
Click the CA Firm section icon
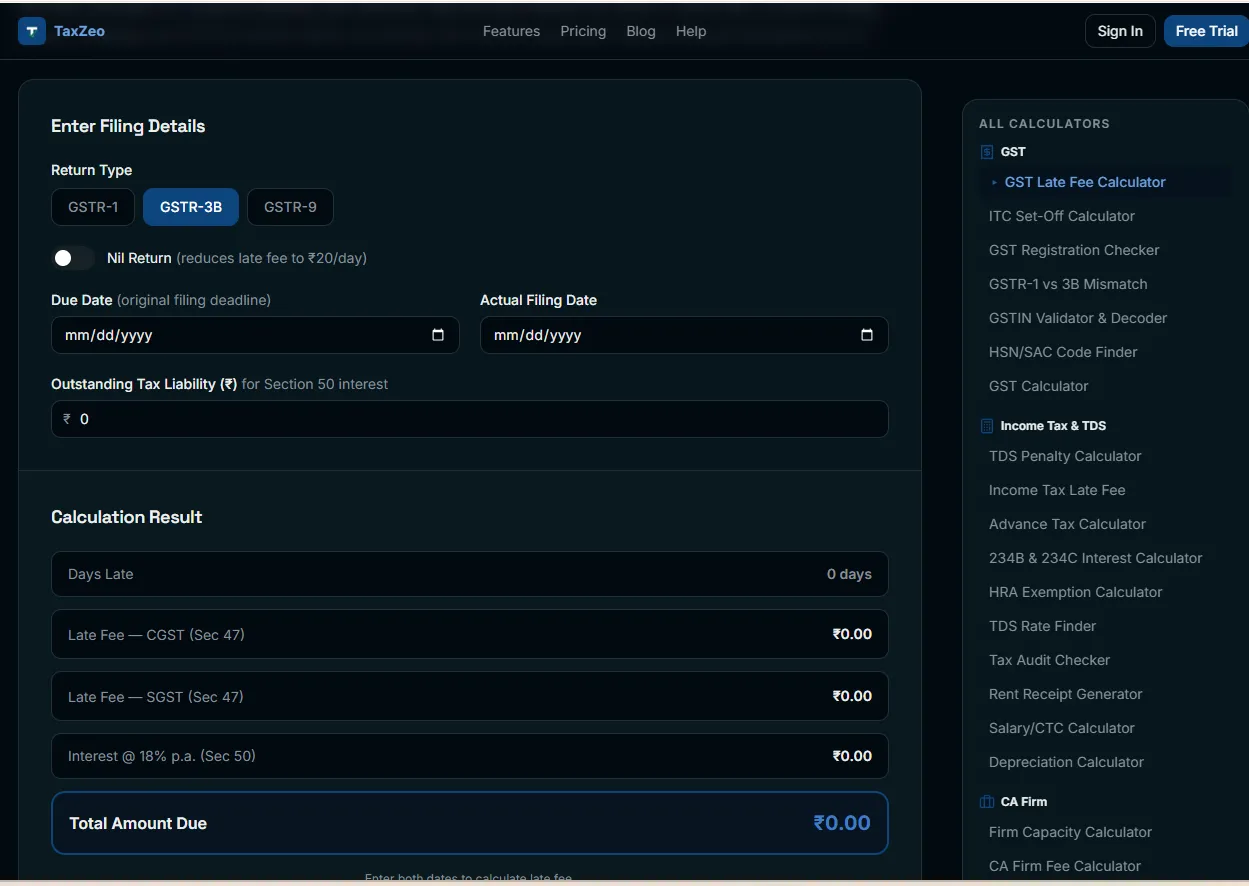pos(987,802)
